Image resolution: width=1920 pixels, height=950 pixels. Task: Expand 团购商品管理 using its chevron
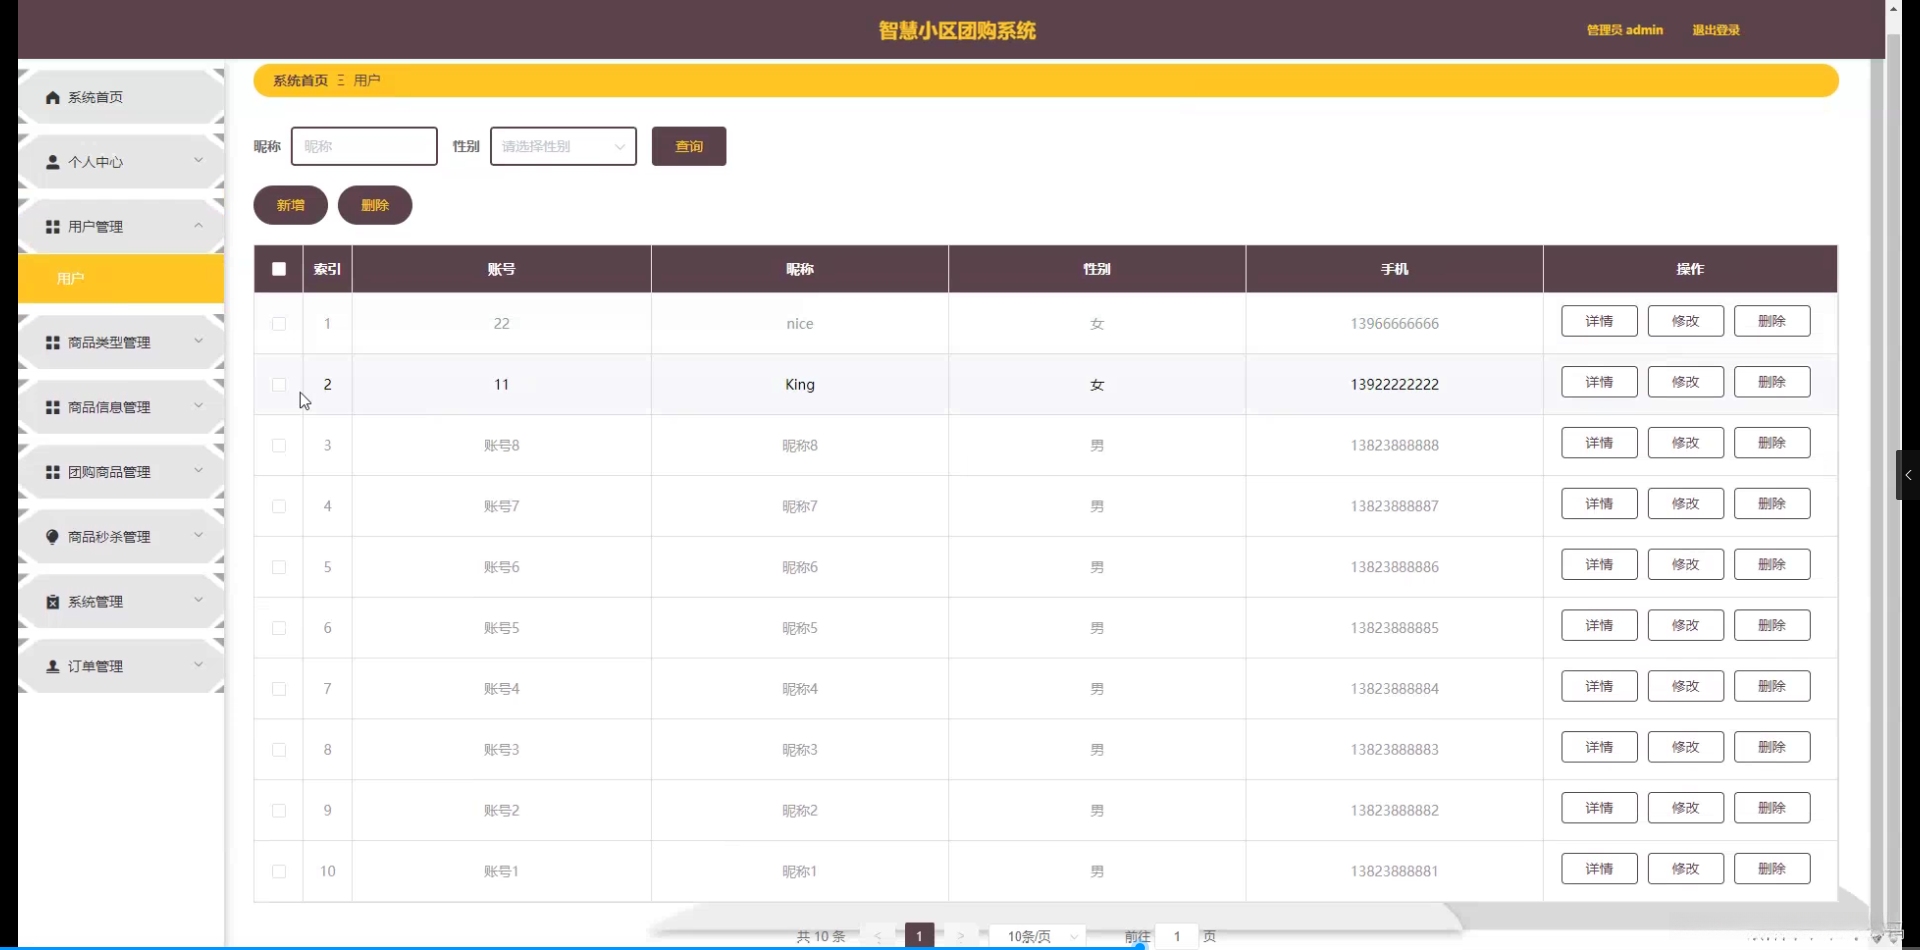[198, 470]
